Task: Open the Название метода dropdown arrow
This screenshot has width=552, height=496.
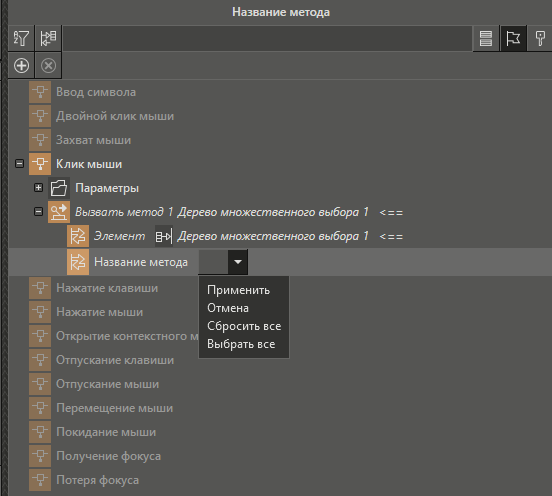Action: (238, 262)
